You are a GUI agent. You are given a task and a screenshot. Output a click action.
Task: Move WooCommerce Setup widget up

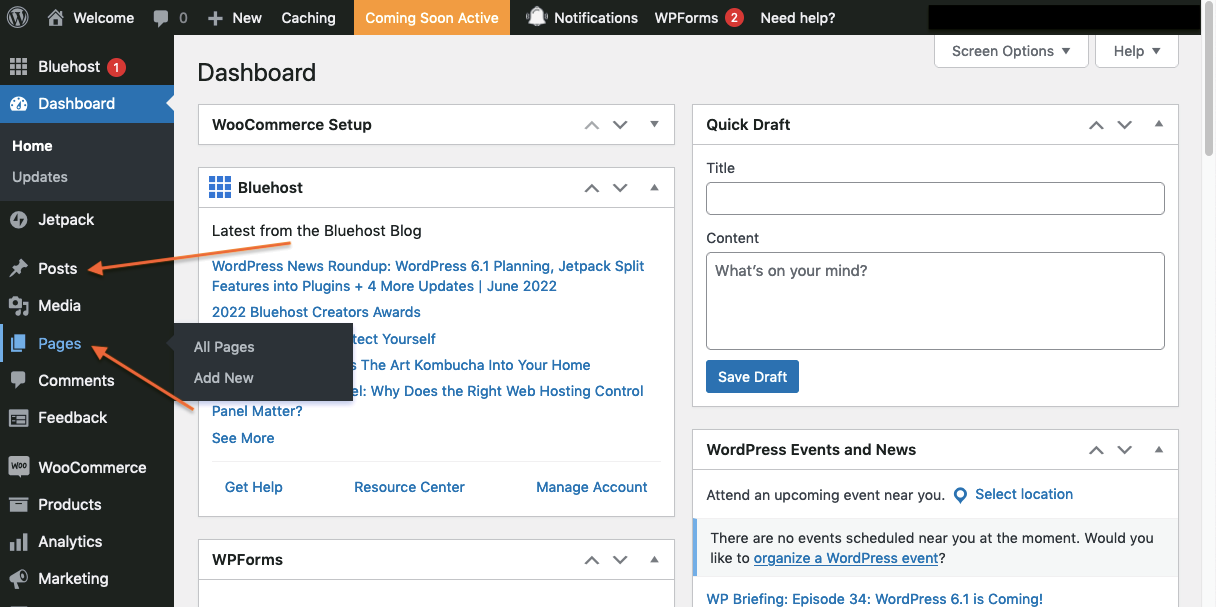coord(592,125)
